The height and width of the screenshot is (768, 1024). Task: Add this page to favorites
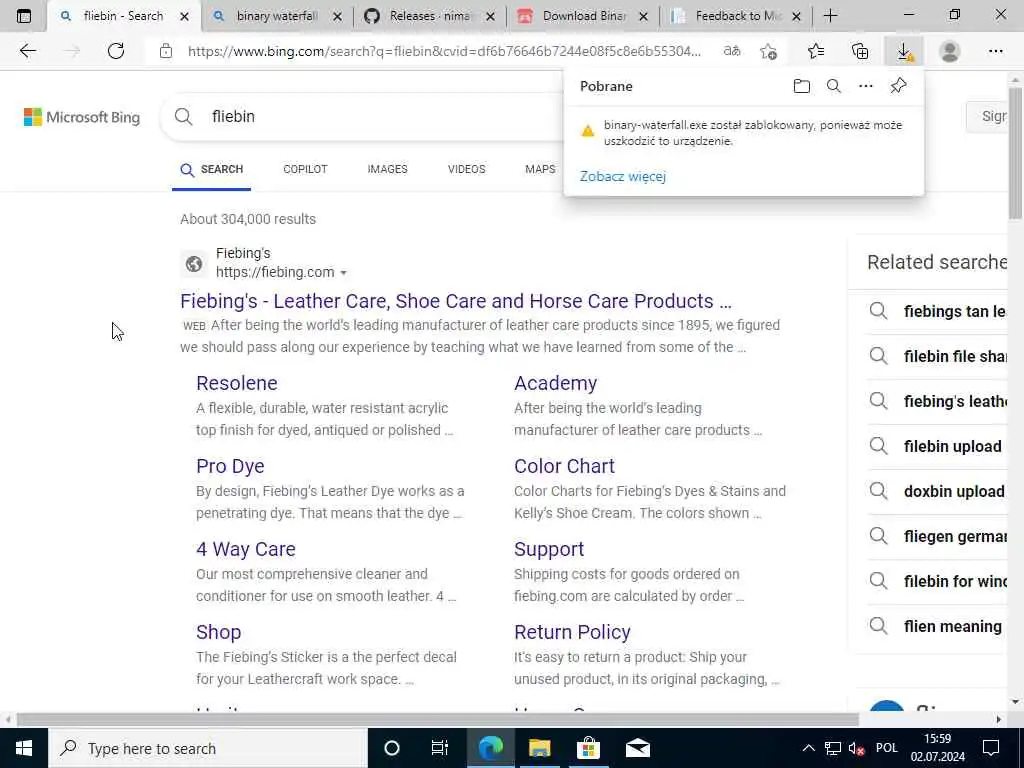(769, 51)
